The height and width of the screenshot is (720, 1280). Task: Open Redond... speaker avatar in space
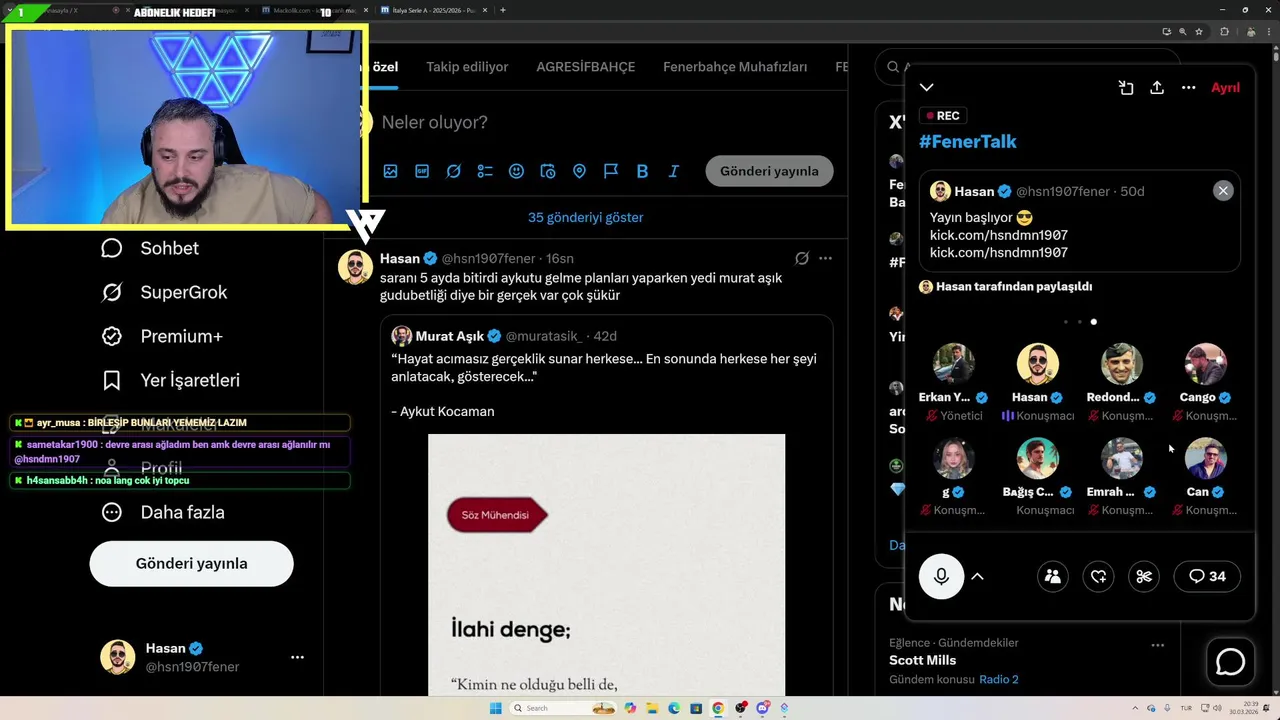point(1122,364)
